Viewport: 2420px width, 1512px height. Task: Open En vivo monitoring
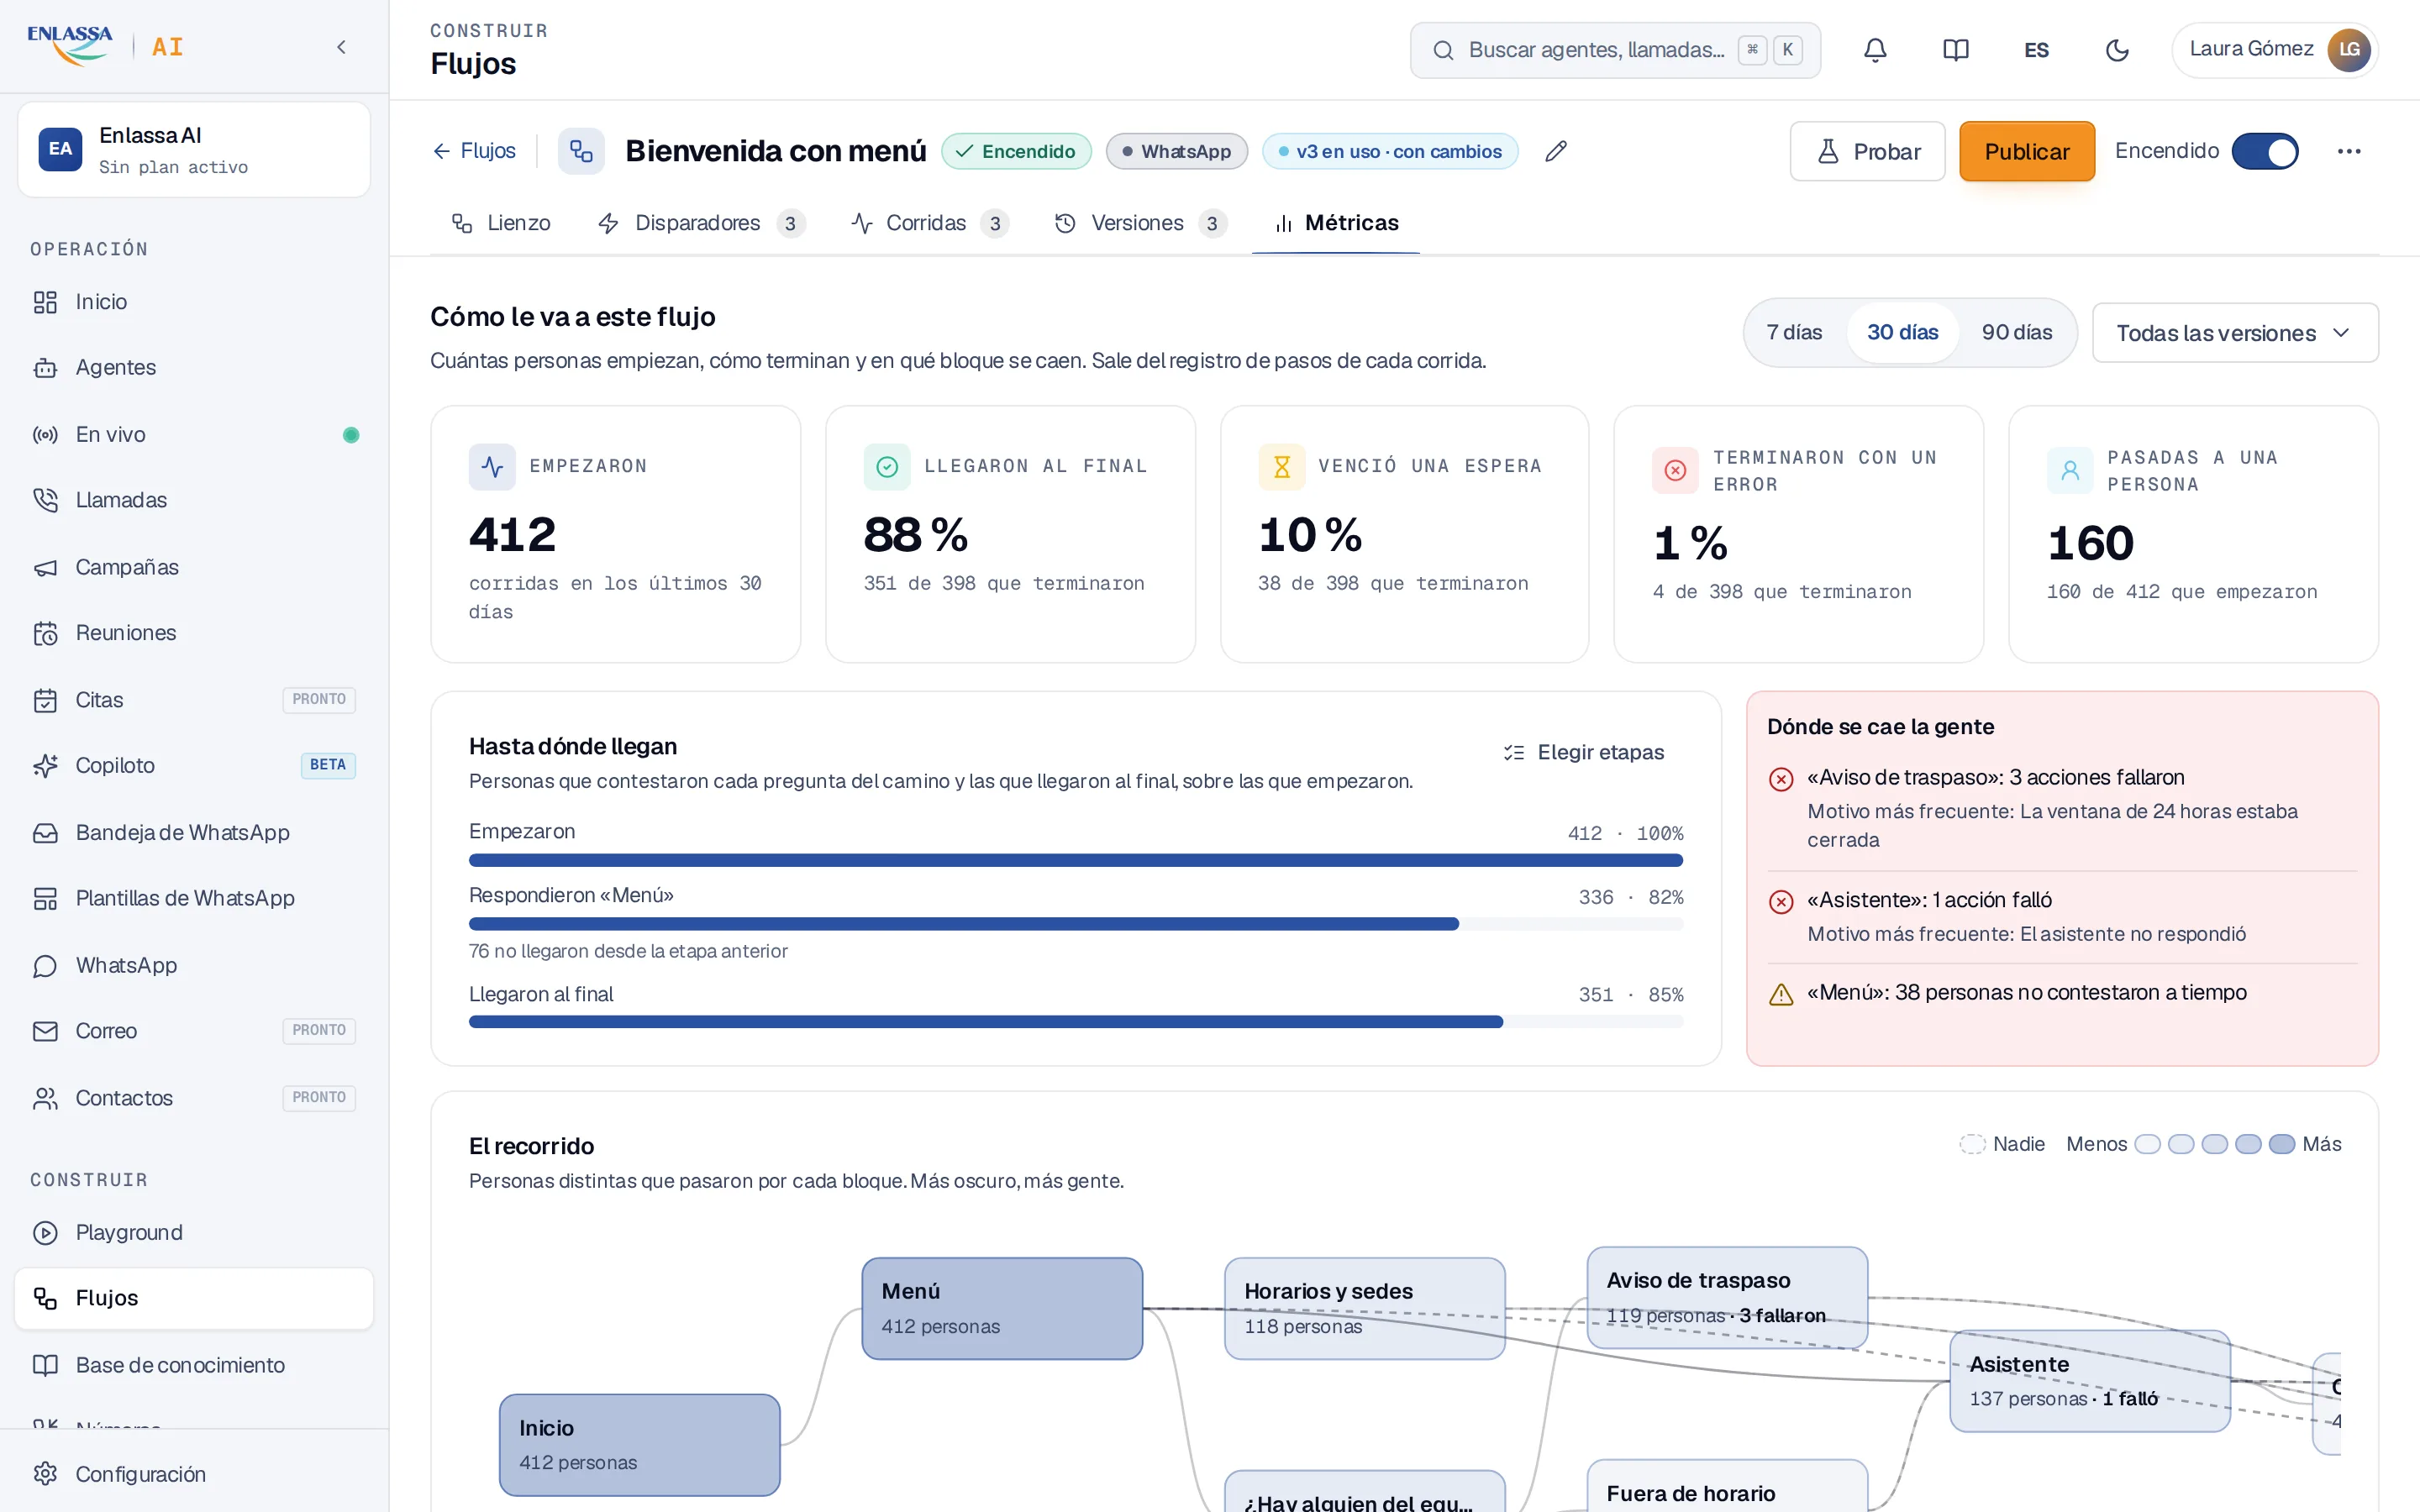194,435
